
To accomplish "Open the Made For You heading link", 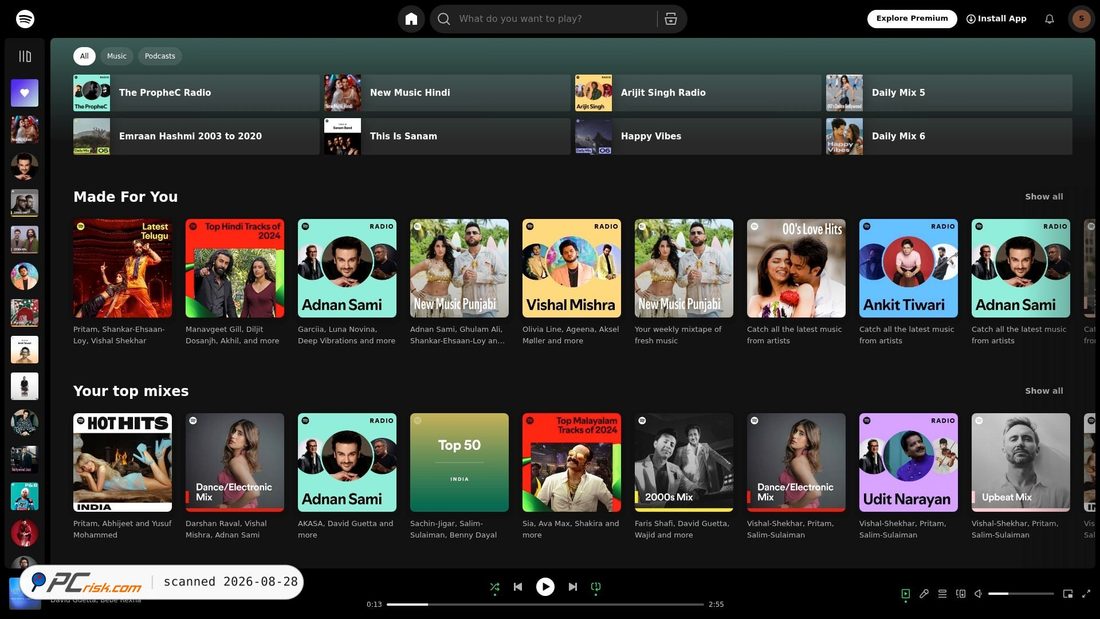I will click(126, 197).
